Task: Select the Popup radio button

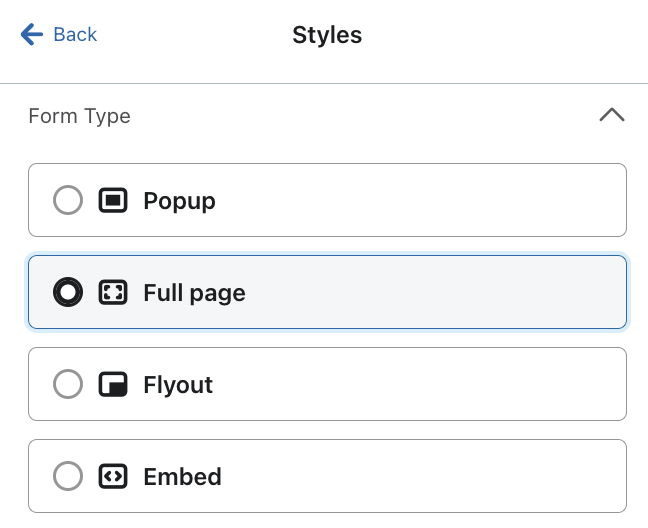Action: [x=68, y=201]
